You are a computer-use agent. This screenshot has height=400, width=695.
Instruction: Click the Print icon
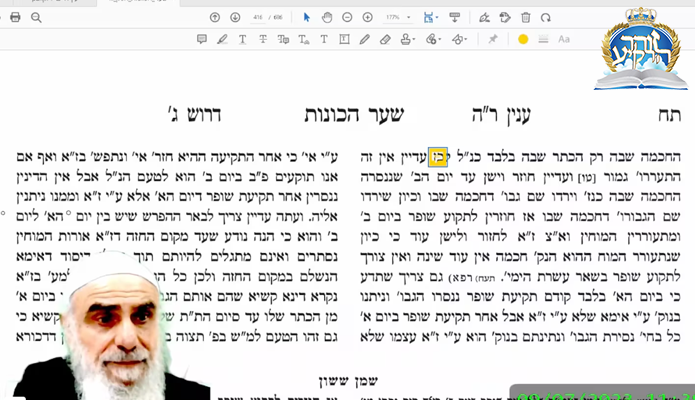14,17
